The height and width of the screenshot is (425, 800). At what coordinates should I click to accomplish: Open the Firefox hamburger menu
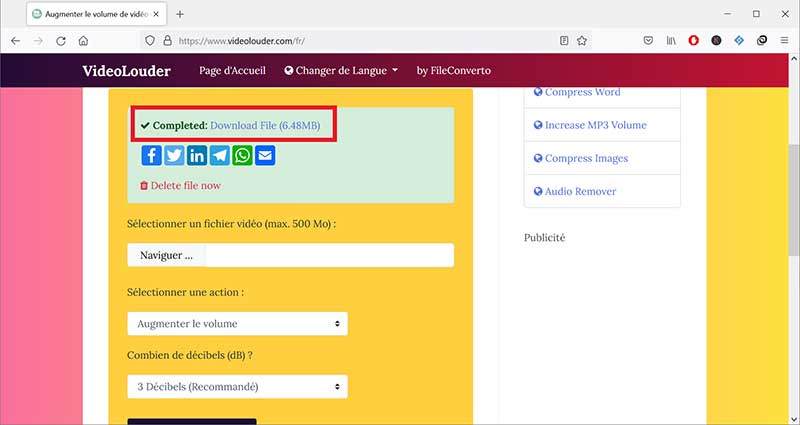point(784,41)
